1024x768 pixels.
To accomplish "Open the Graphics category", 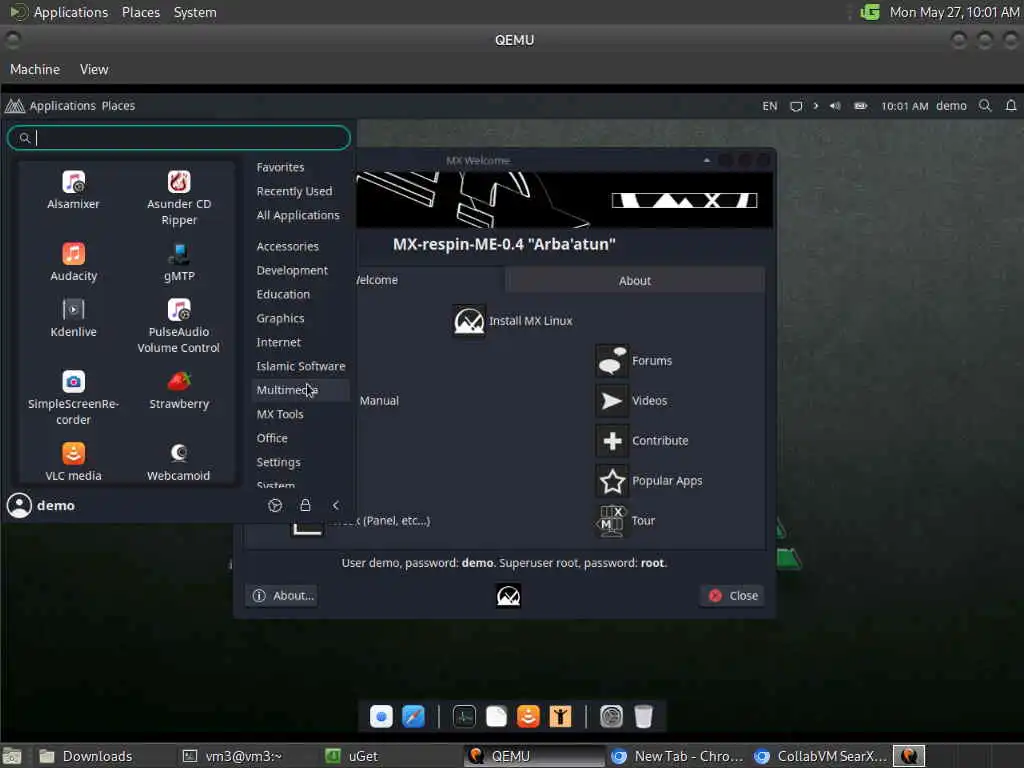I will 280,318.
